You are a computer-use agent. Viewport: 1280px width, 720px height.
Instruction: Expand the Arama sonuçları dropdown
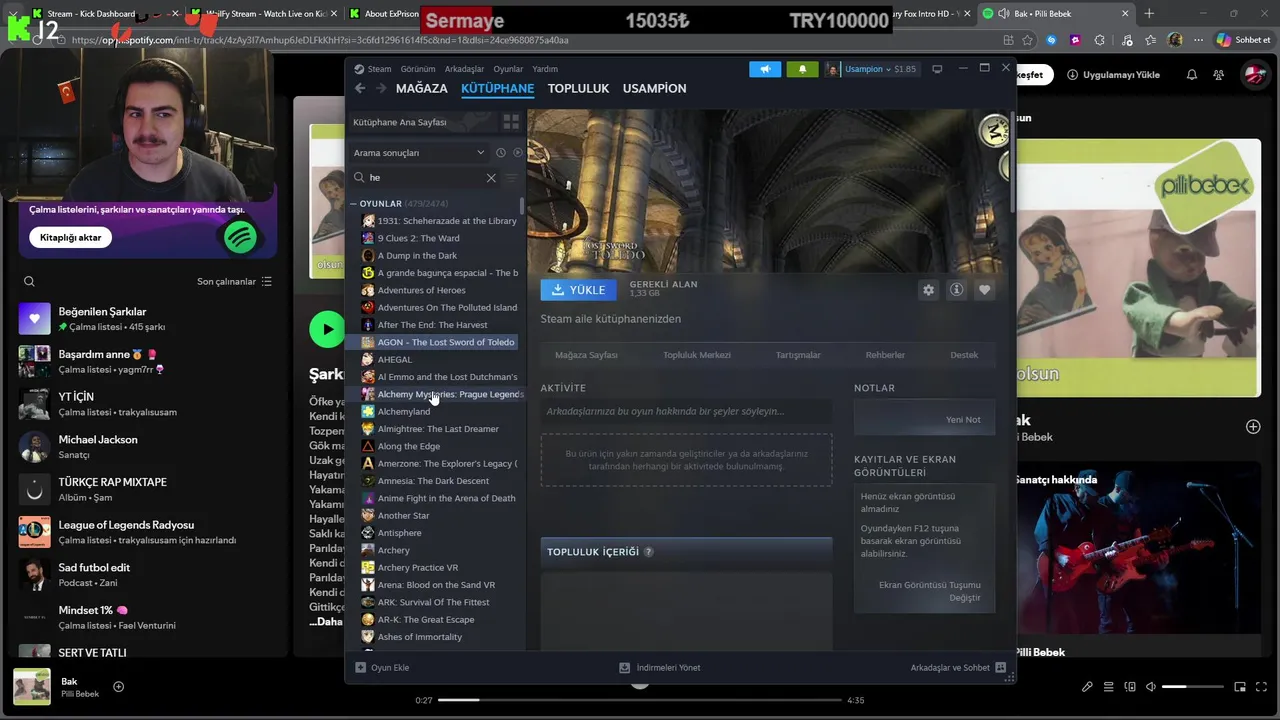(x=419, y=153)
